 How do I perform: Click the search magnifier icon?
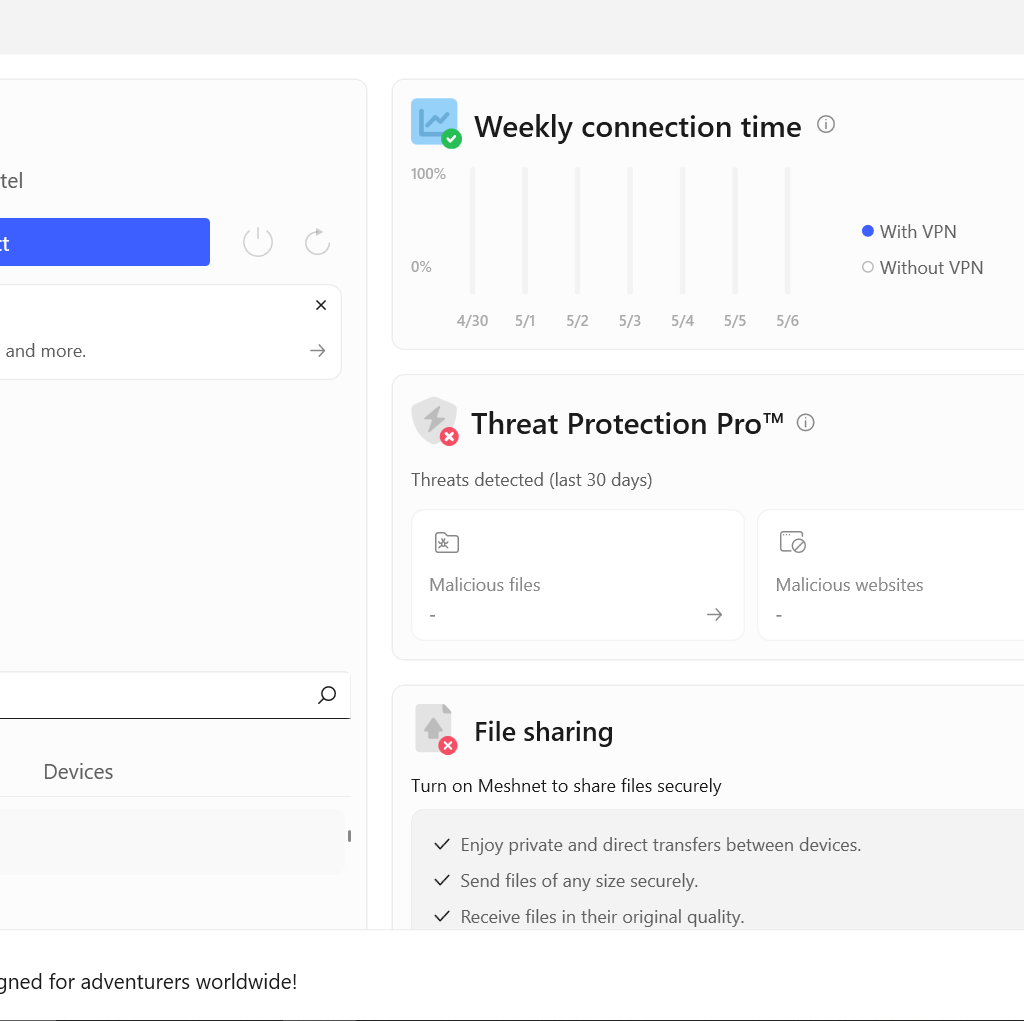tap(327, 694)
